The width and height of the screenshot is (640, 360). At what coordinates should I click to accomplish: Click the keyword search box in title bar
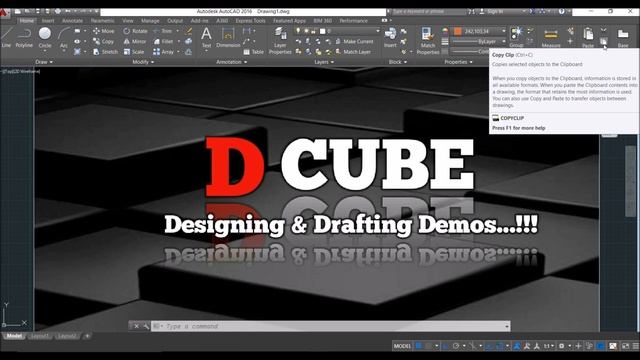click(428, 11)
